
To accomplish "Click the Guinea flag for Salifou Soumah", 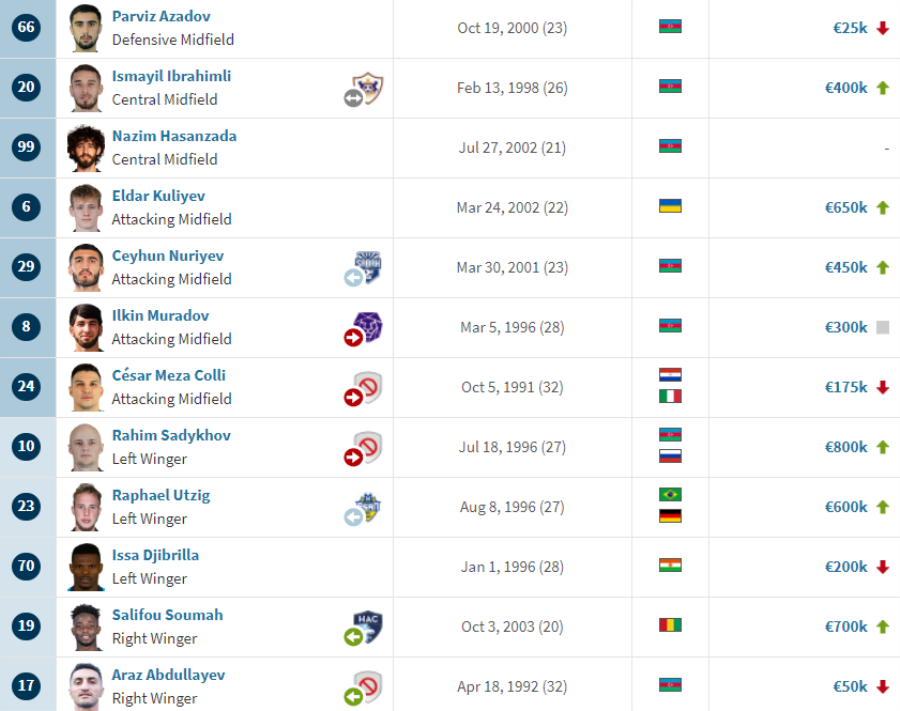I will pyautogui.click(x=670, y=625).
